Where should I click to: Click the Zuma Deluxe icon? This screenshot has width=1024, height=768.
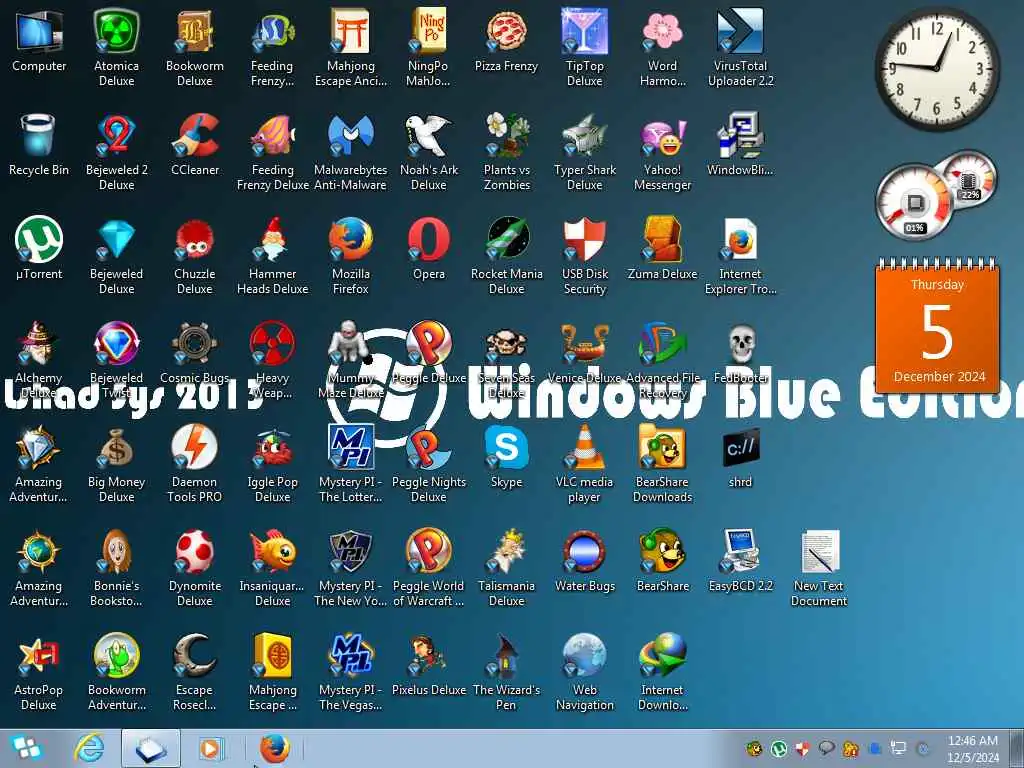tap(662, 239)
